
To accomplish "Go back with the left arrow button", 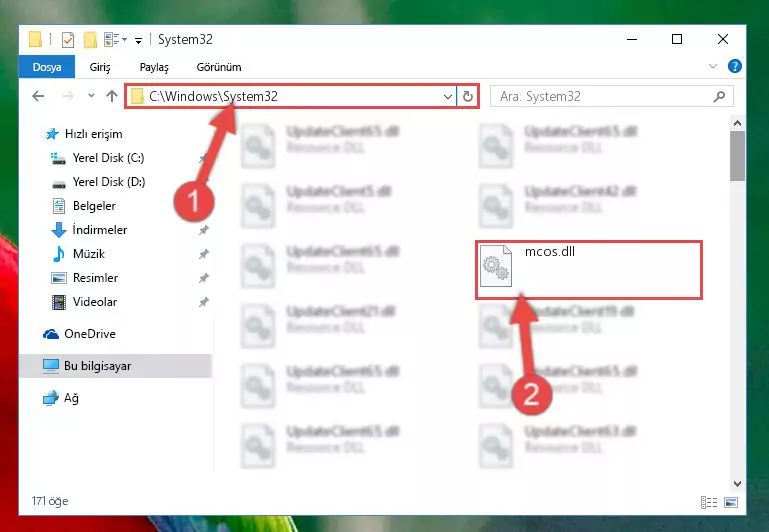I will 38,96.
